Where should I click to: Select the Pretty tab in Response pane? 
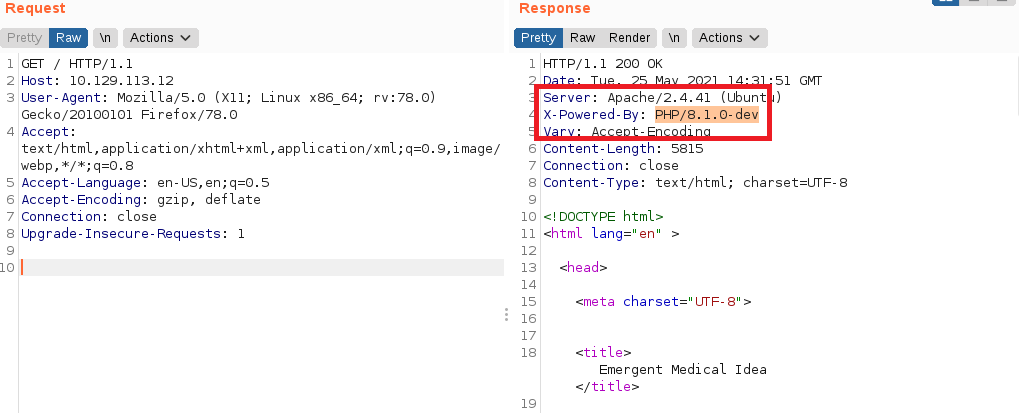click(x=538, y=38)
